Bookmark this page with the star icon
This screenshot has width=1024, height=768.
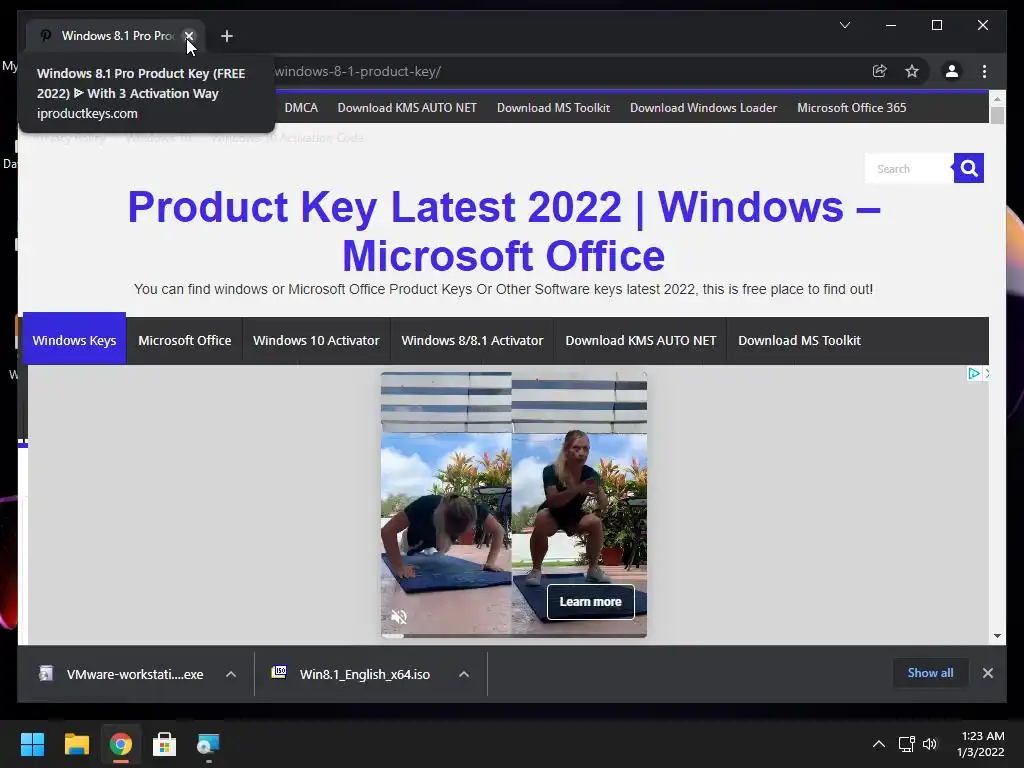click(912, 71)
